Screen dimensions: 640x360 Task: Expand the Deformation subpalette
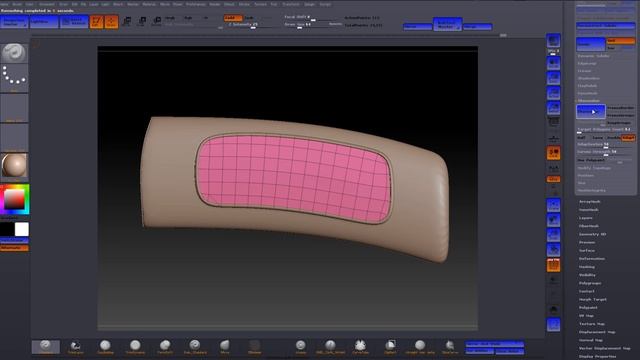pos(592,259)
